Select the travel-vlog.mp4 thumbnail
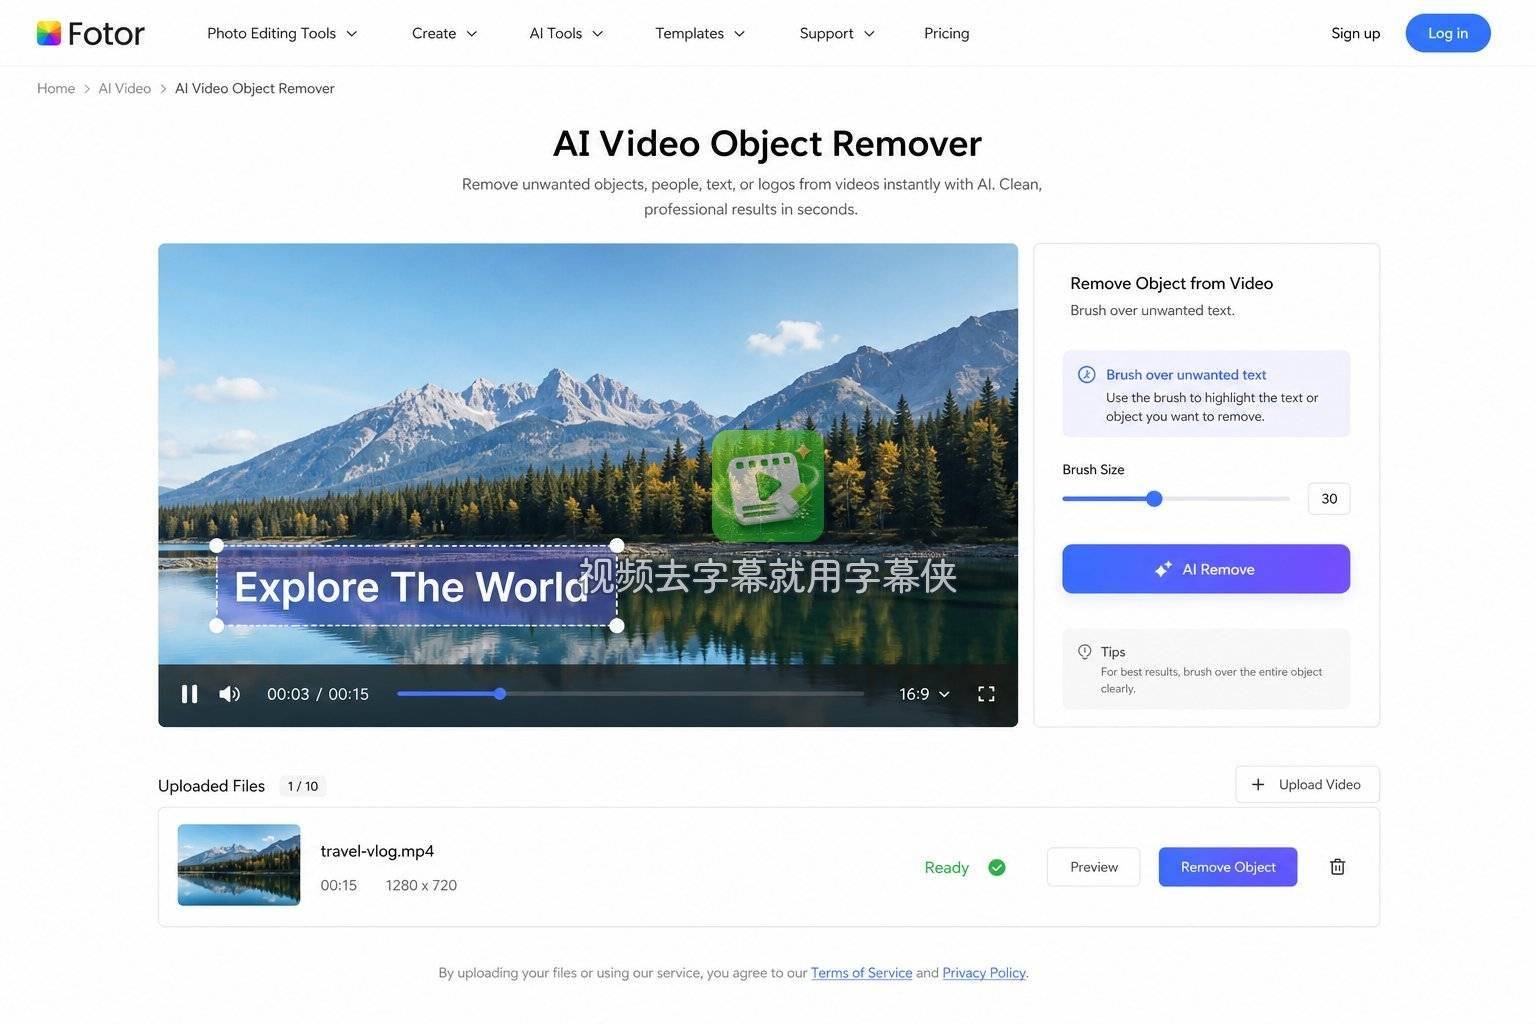 (x=239, y=865)
